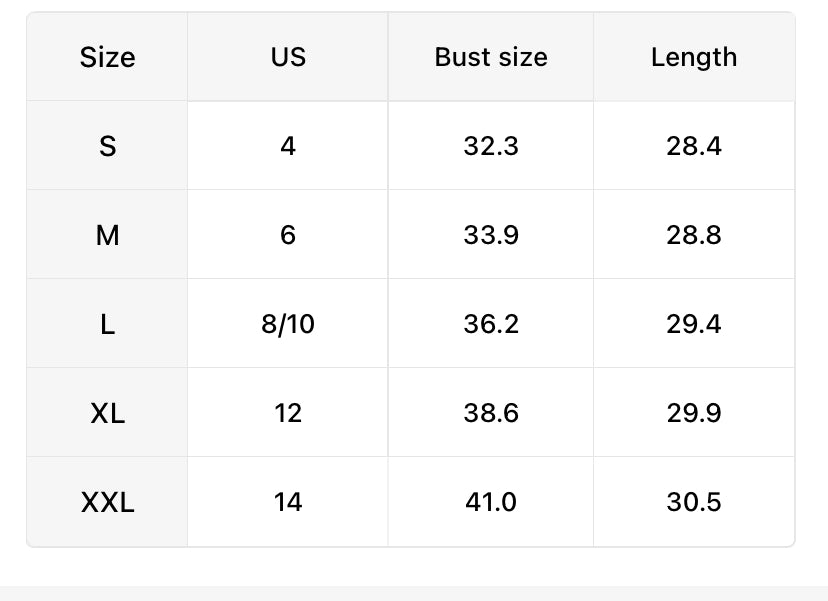
Task: Select the Bust size column header
Action: coord(491,57)
